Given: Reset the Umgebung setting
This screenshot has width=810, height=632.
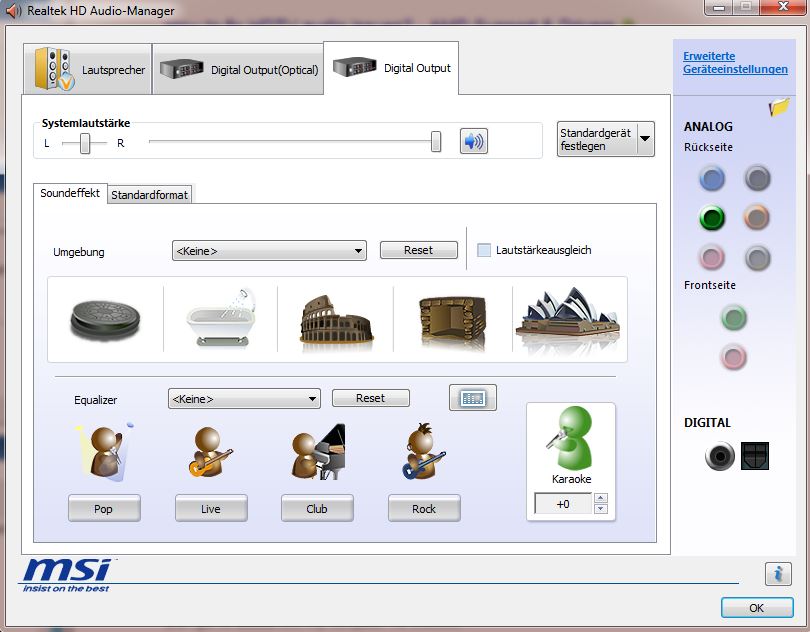Looking at the screenshot, I should click(418, 250).
